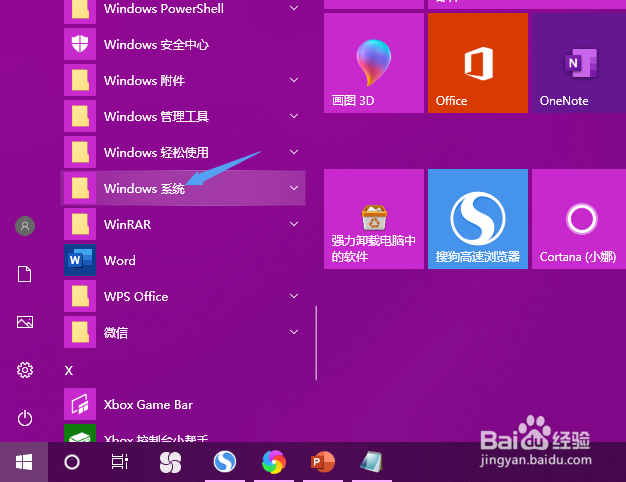Open the OneNote tile
This screenshot has width=626, height=482.
click(x=579, y=63)
